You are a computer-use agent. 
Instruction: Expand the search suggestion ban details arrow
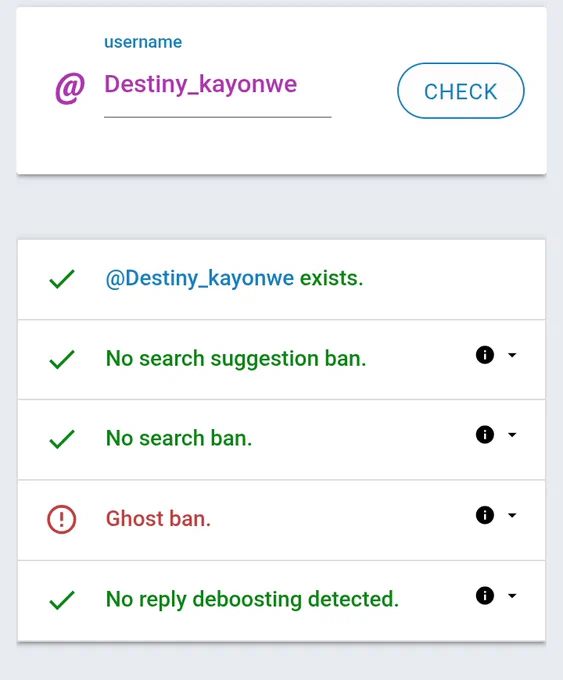512,355
